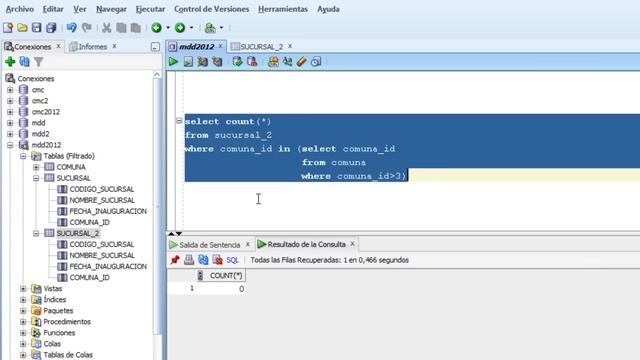Viewport: 640px width, 360px height.
Task: Select the Salida de Sentencia tab
Action: click(209, 244)
